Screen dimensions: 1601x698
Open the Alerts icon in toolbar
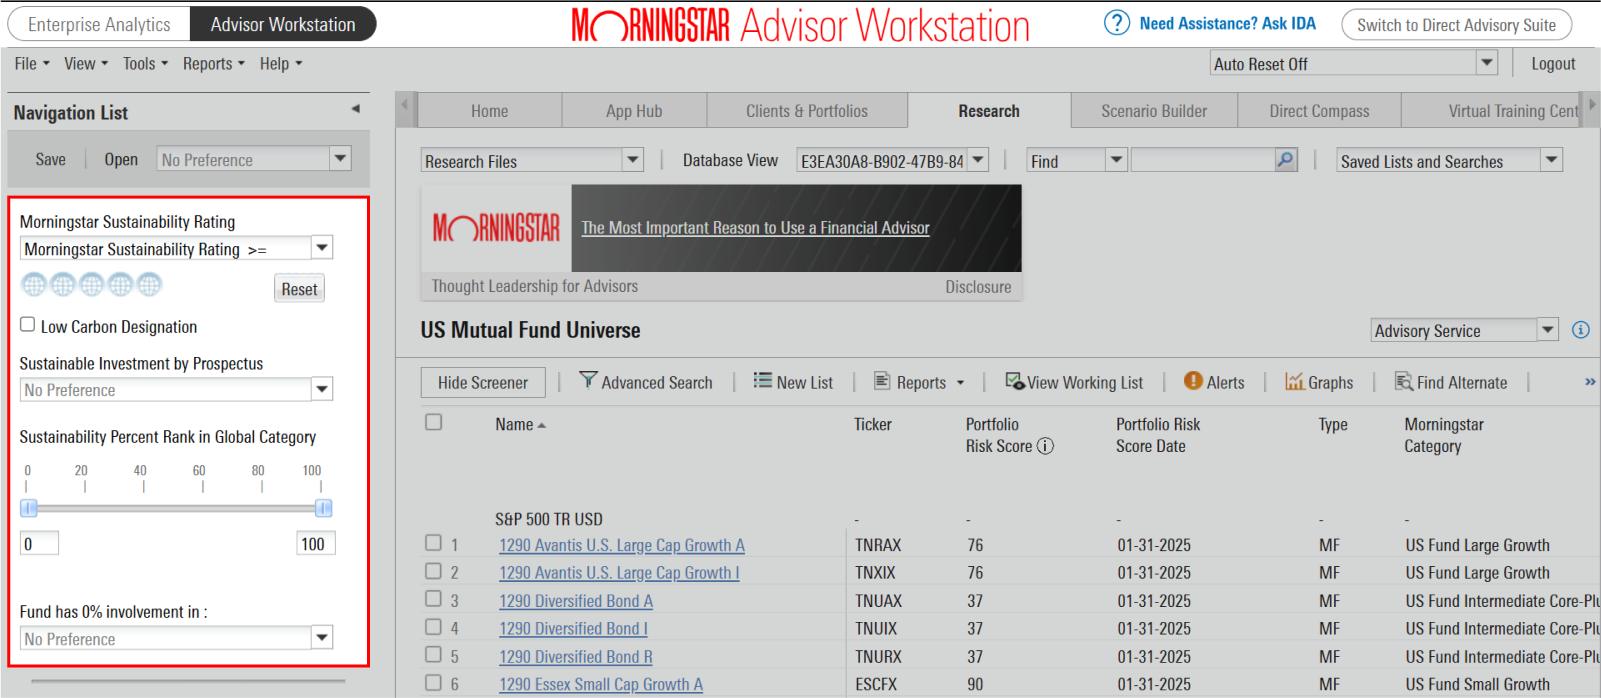(x=1193, y=381)
